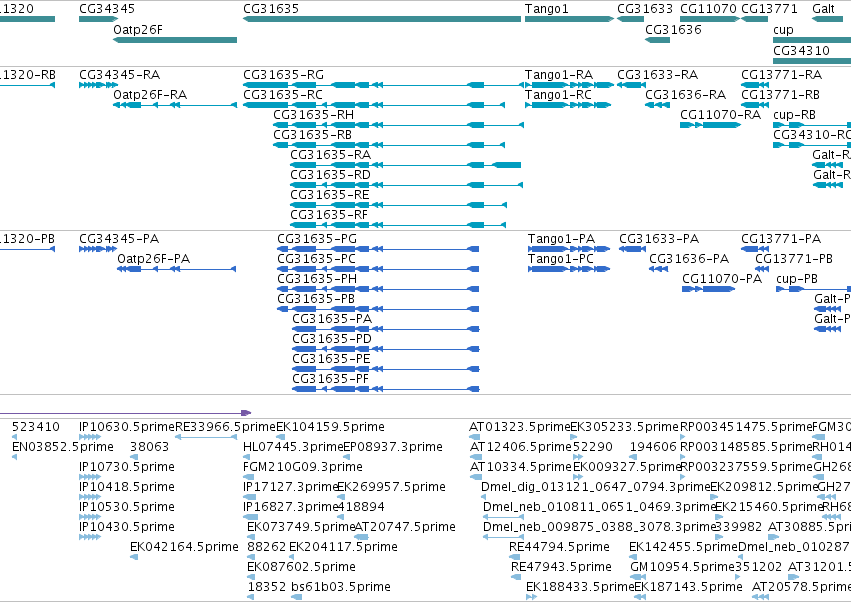The height and width of the screenshot is (602, 851).
Task: Click transcript Oatp26F-RA
Action: [x=175, y=105]
